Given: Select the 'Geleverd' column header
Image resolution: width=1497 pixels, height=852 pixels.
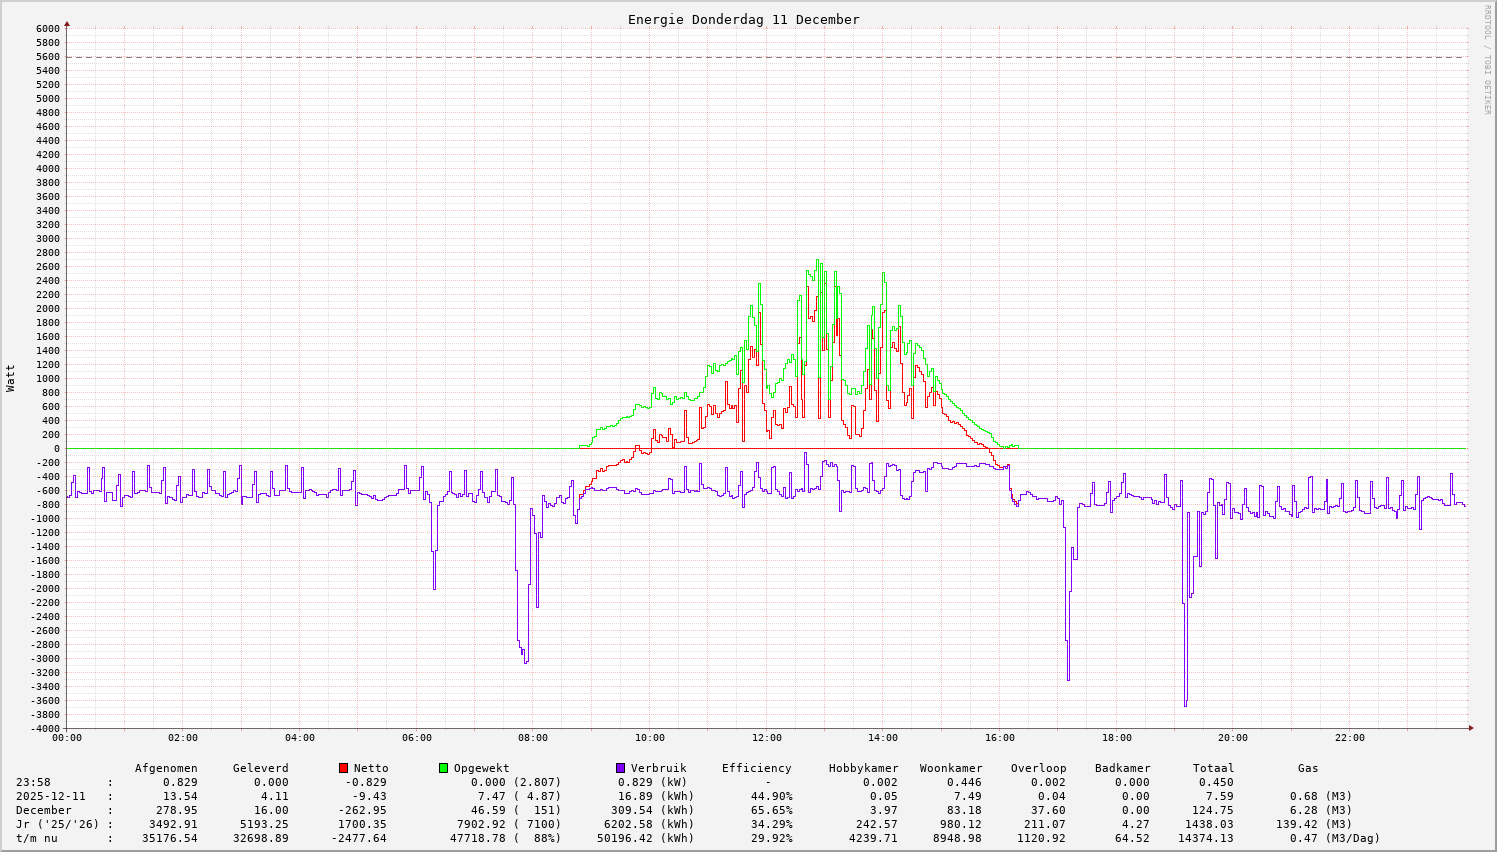Looking at the screenshot, I should [260, 768].
